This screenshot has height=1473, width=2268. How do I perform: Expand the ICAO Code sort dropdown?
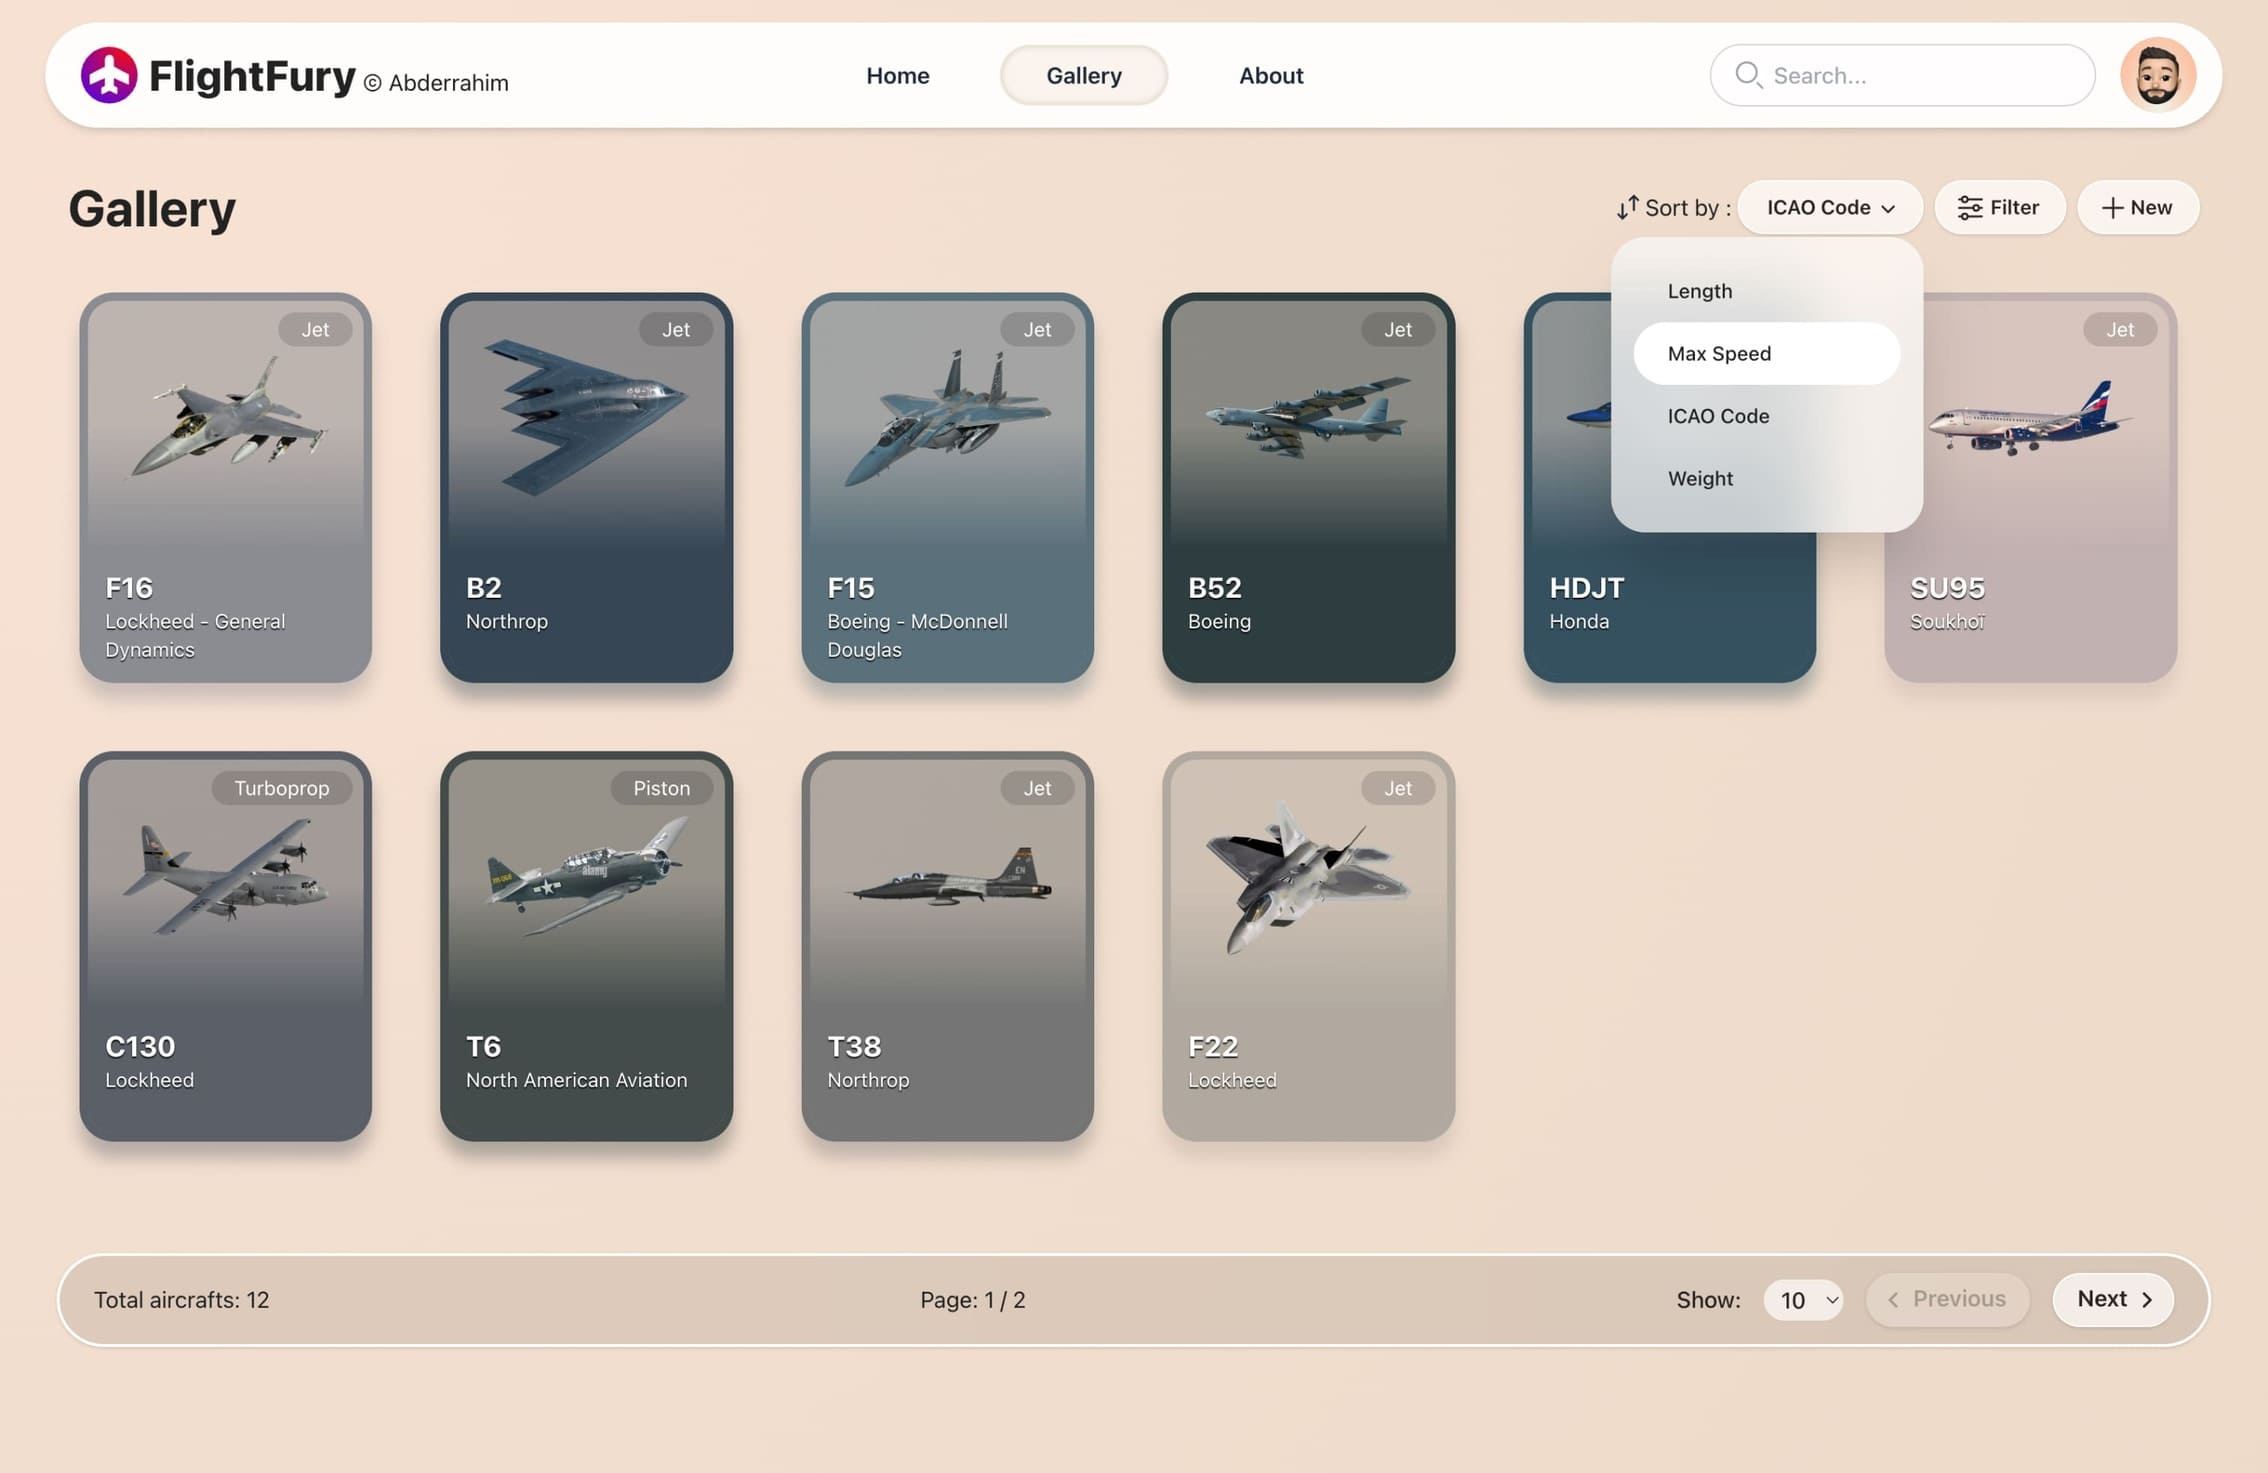coord(1829,207)
